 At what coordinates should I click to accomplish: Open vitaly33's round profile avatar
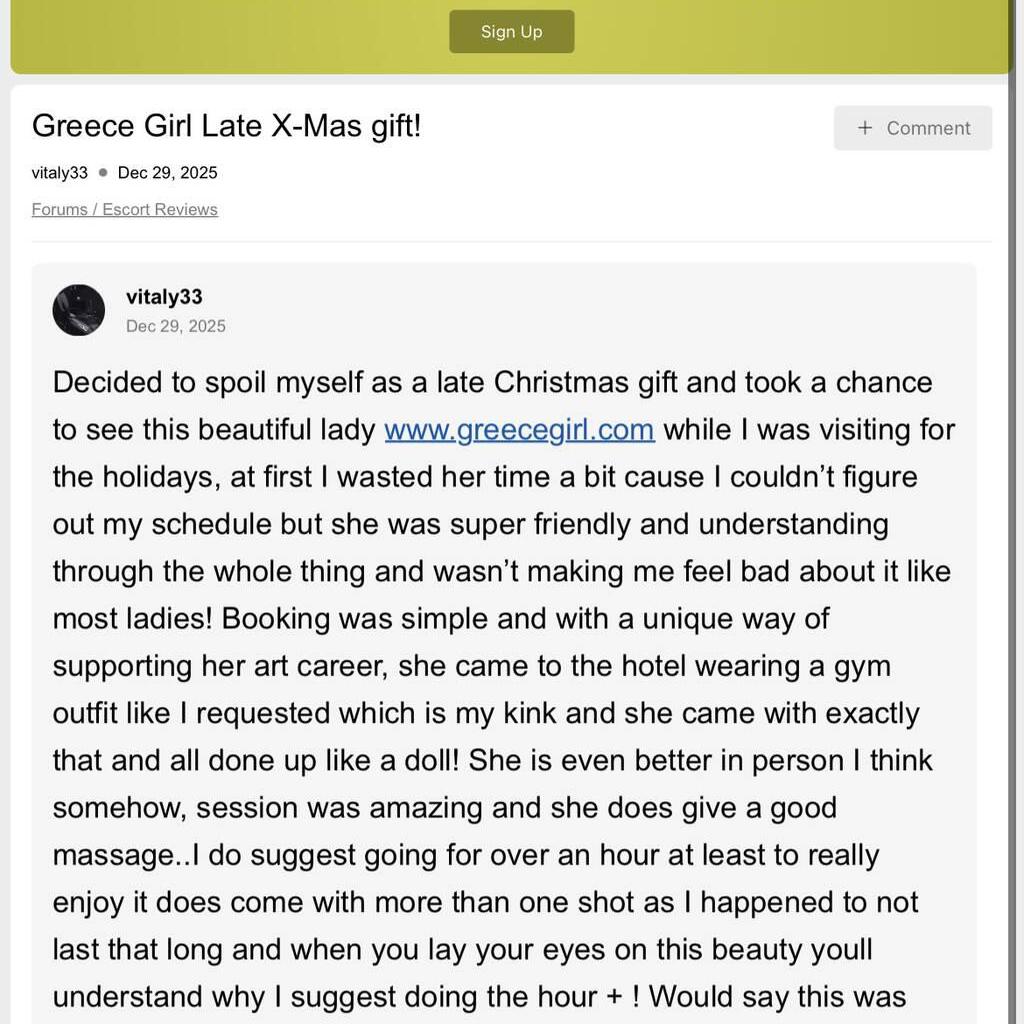[79, 310]
